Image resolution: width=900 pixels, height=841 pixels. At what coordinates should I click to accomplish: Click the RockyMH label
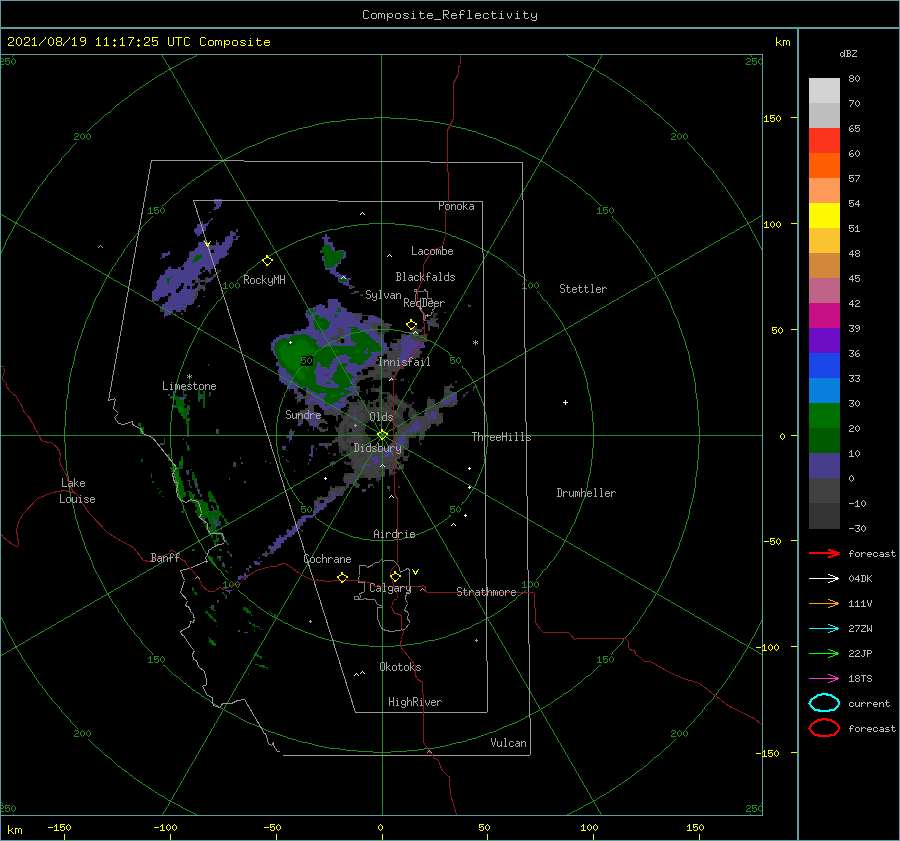tap(264, 280)
